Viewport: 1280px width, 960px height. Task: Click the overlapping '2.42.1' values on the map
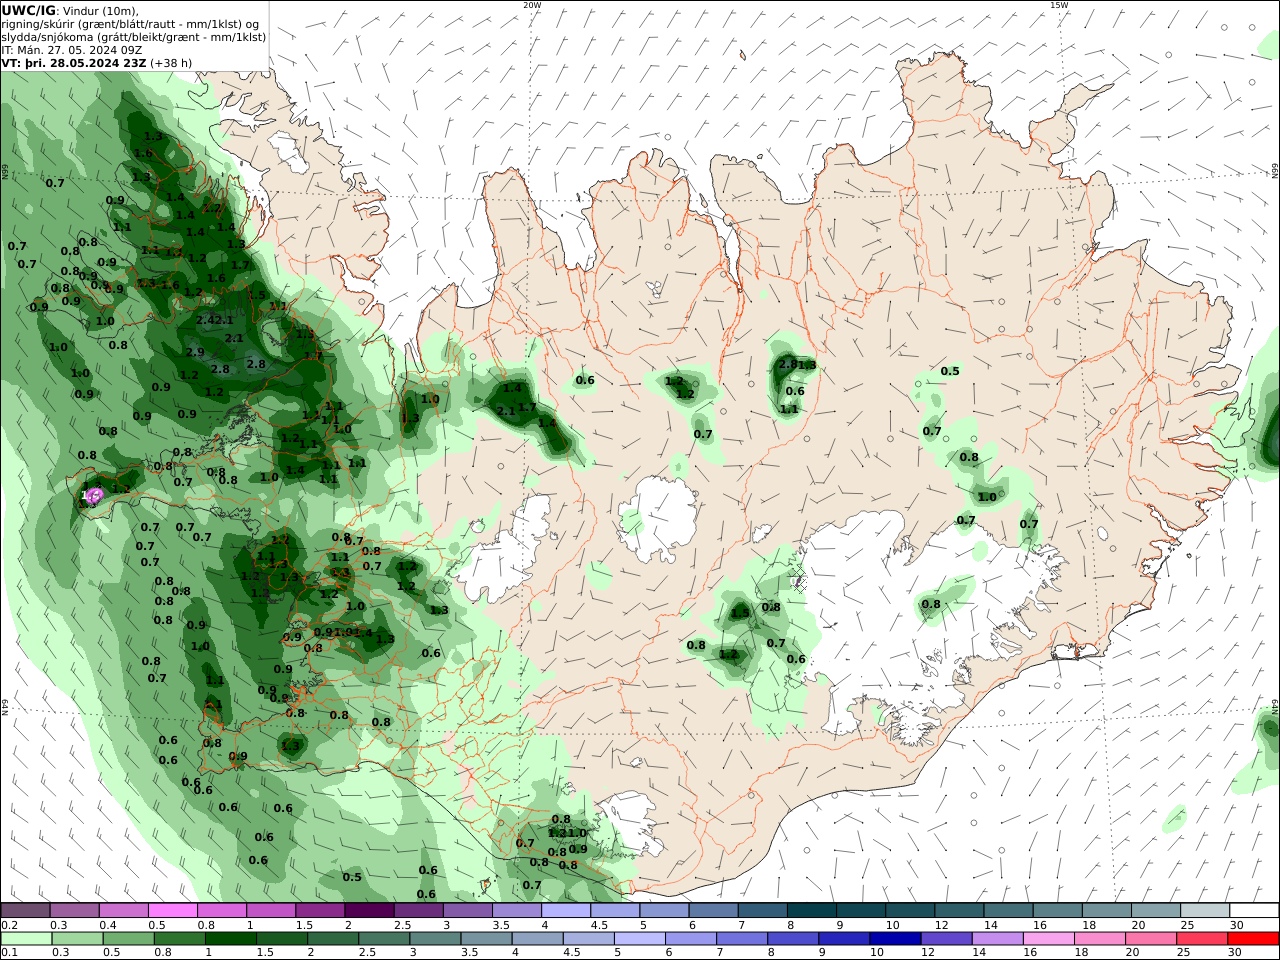215,320
